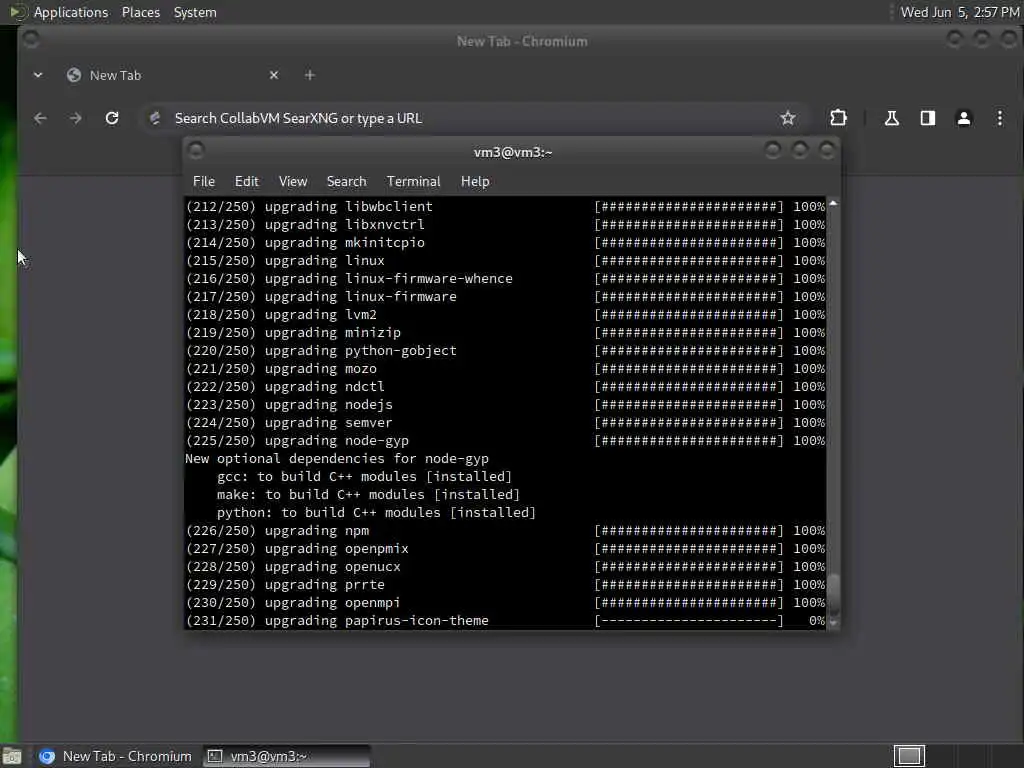The height and width of the screenshot is (768, 1024).
Task: Click the terminal scrollbar thumb
Action: coord(833,594)
